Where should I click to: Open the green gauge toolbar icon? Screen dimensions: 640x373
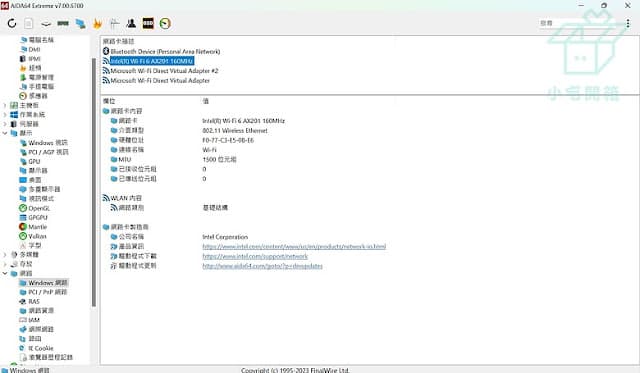165,23
